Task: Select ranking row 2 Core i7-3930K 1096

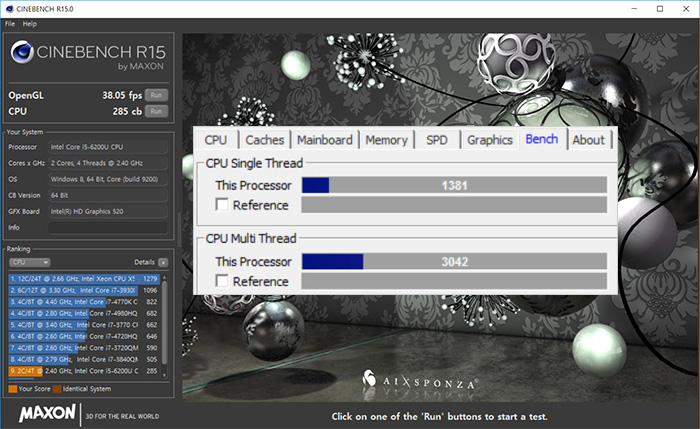Action: pos(84,290)
